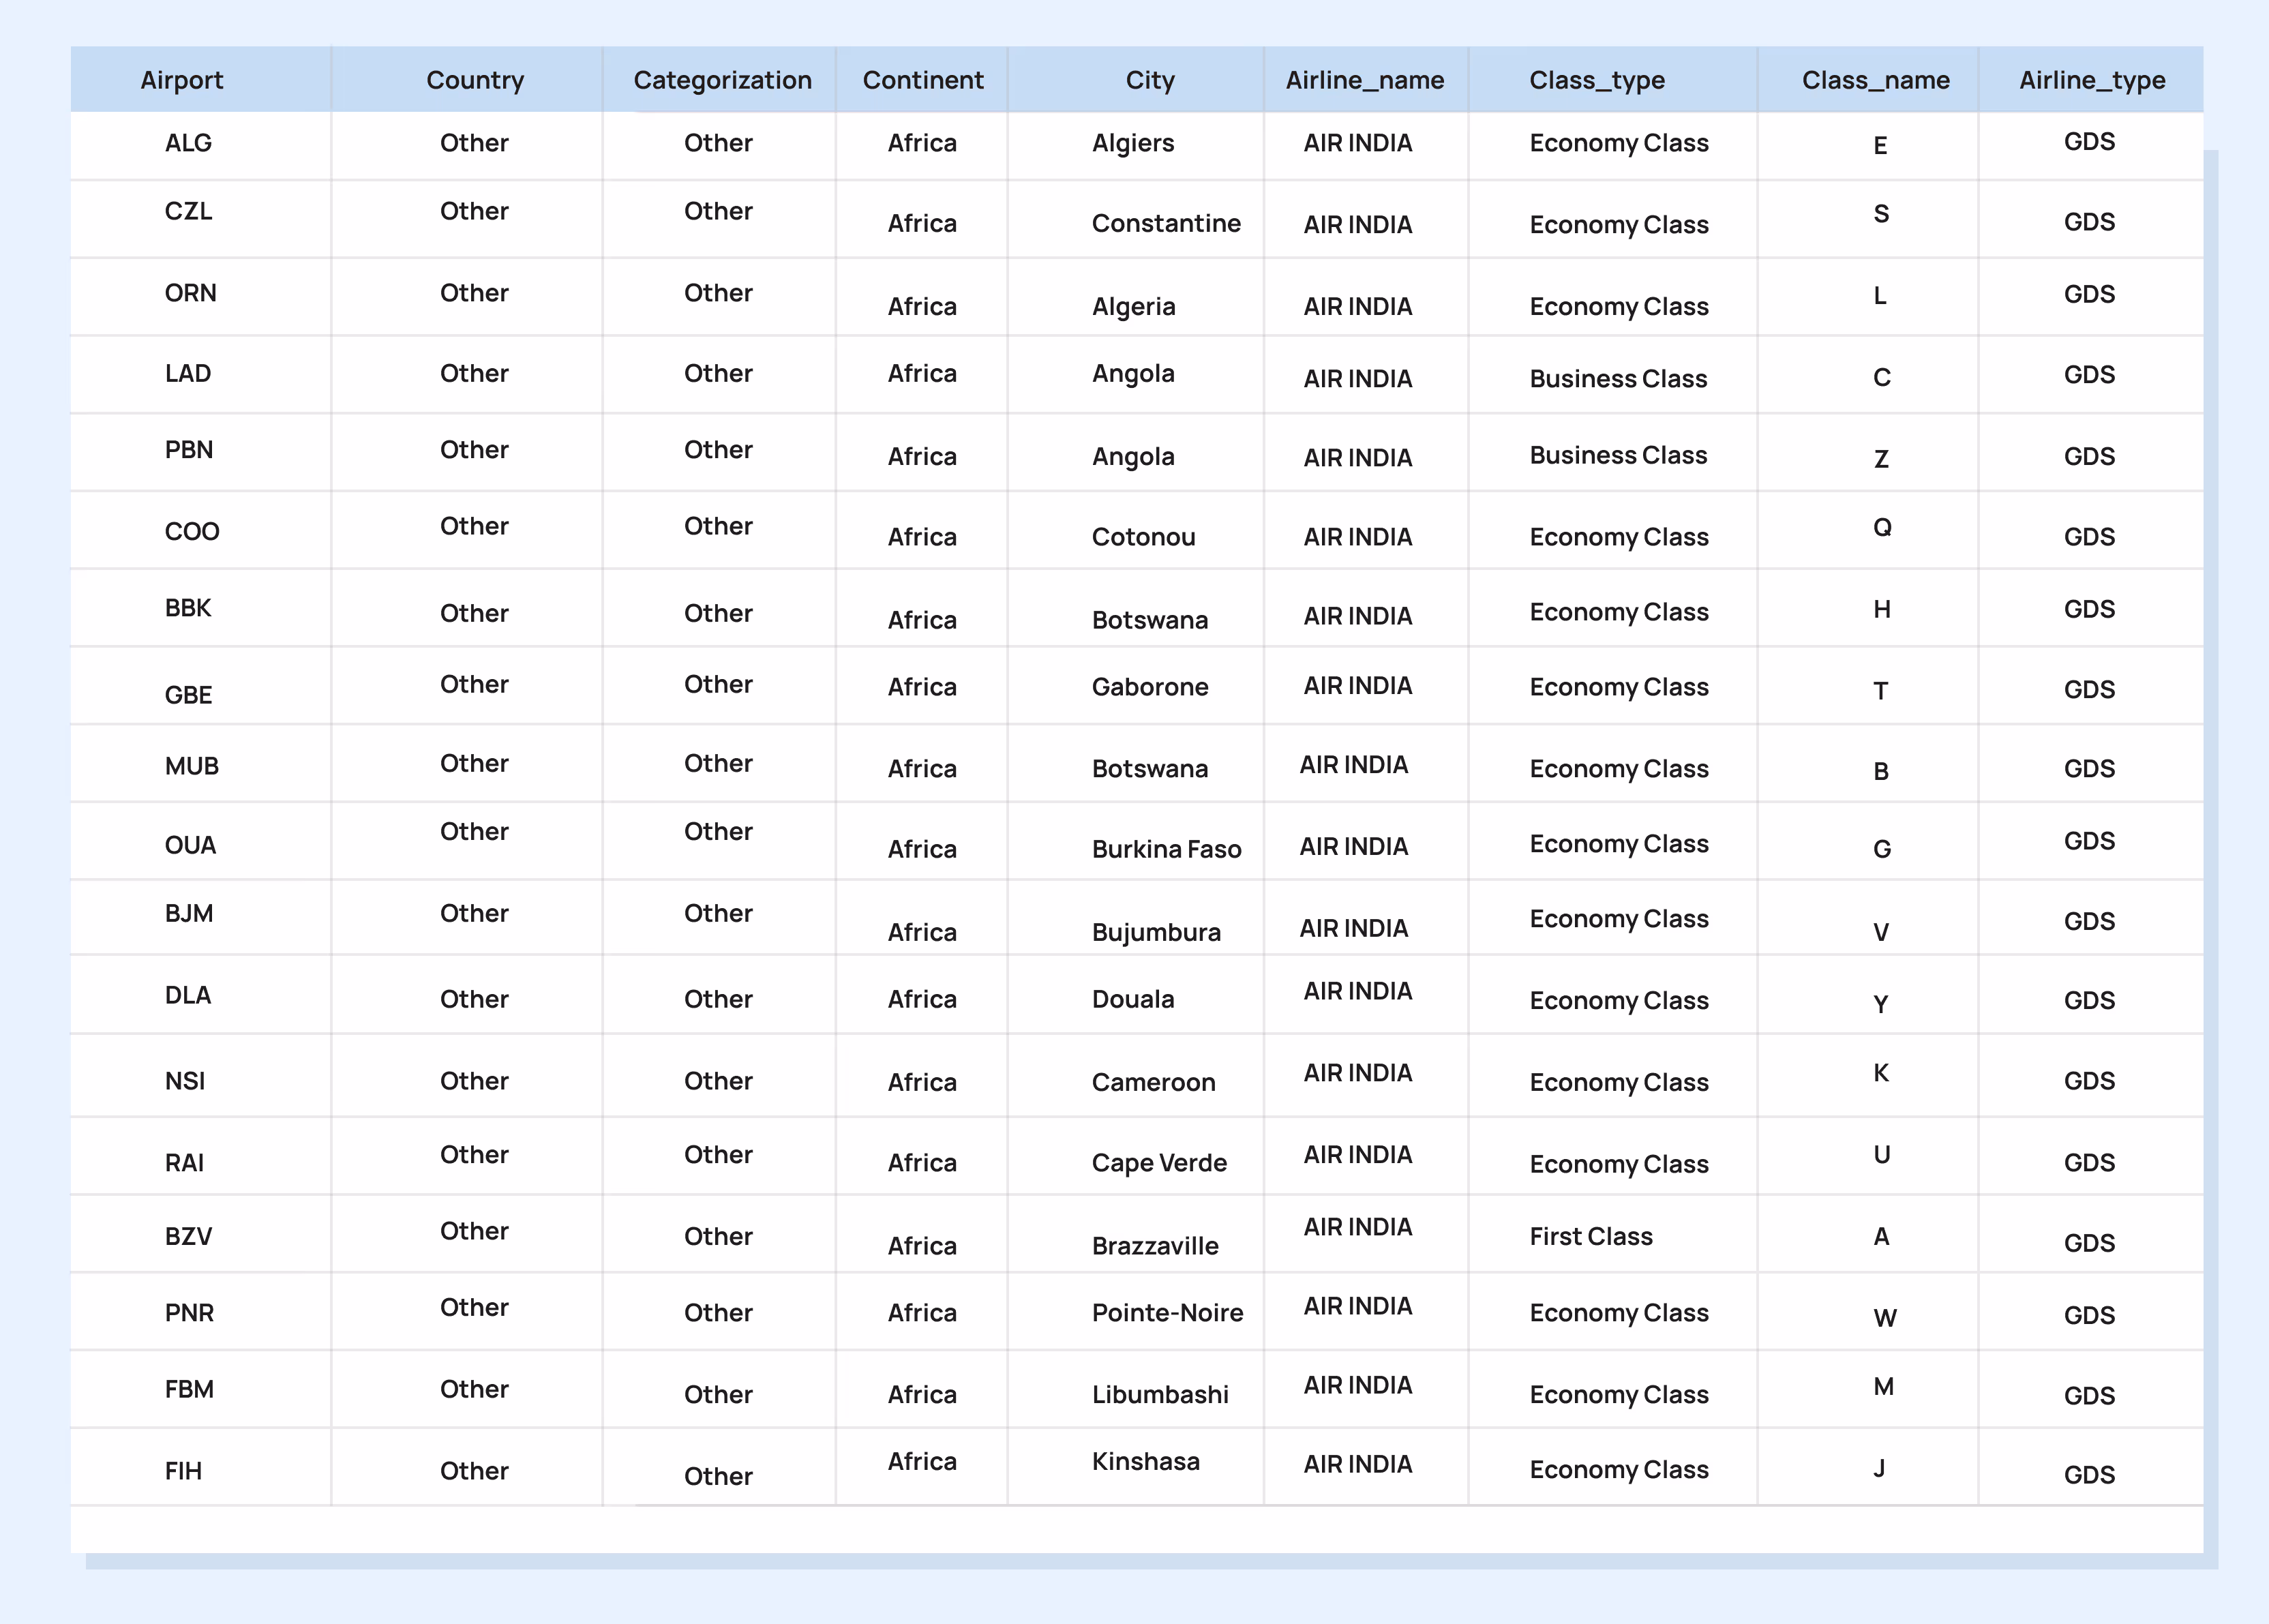Image resolution: width=2269 pixels, height=1624 pixels.
Task: Click the First Class cell
Action: (1590, 1237)
